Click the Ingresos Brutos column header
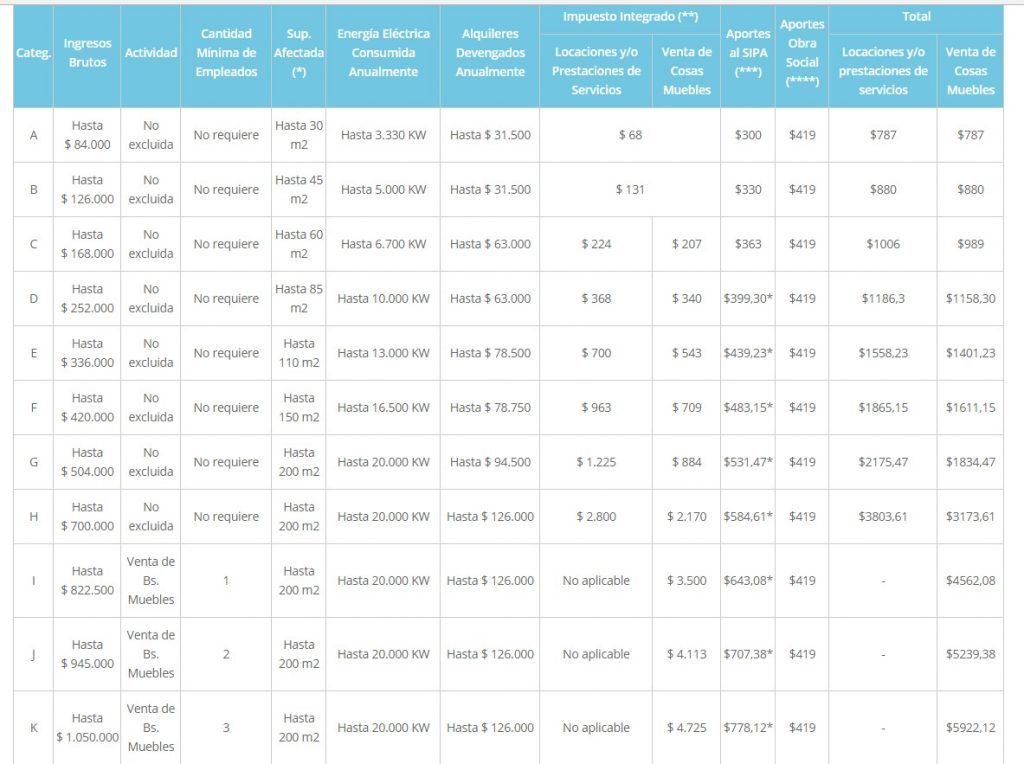 click(87, 53)
